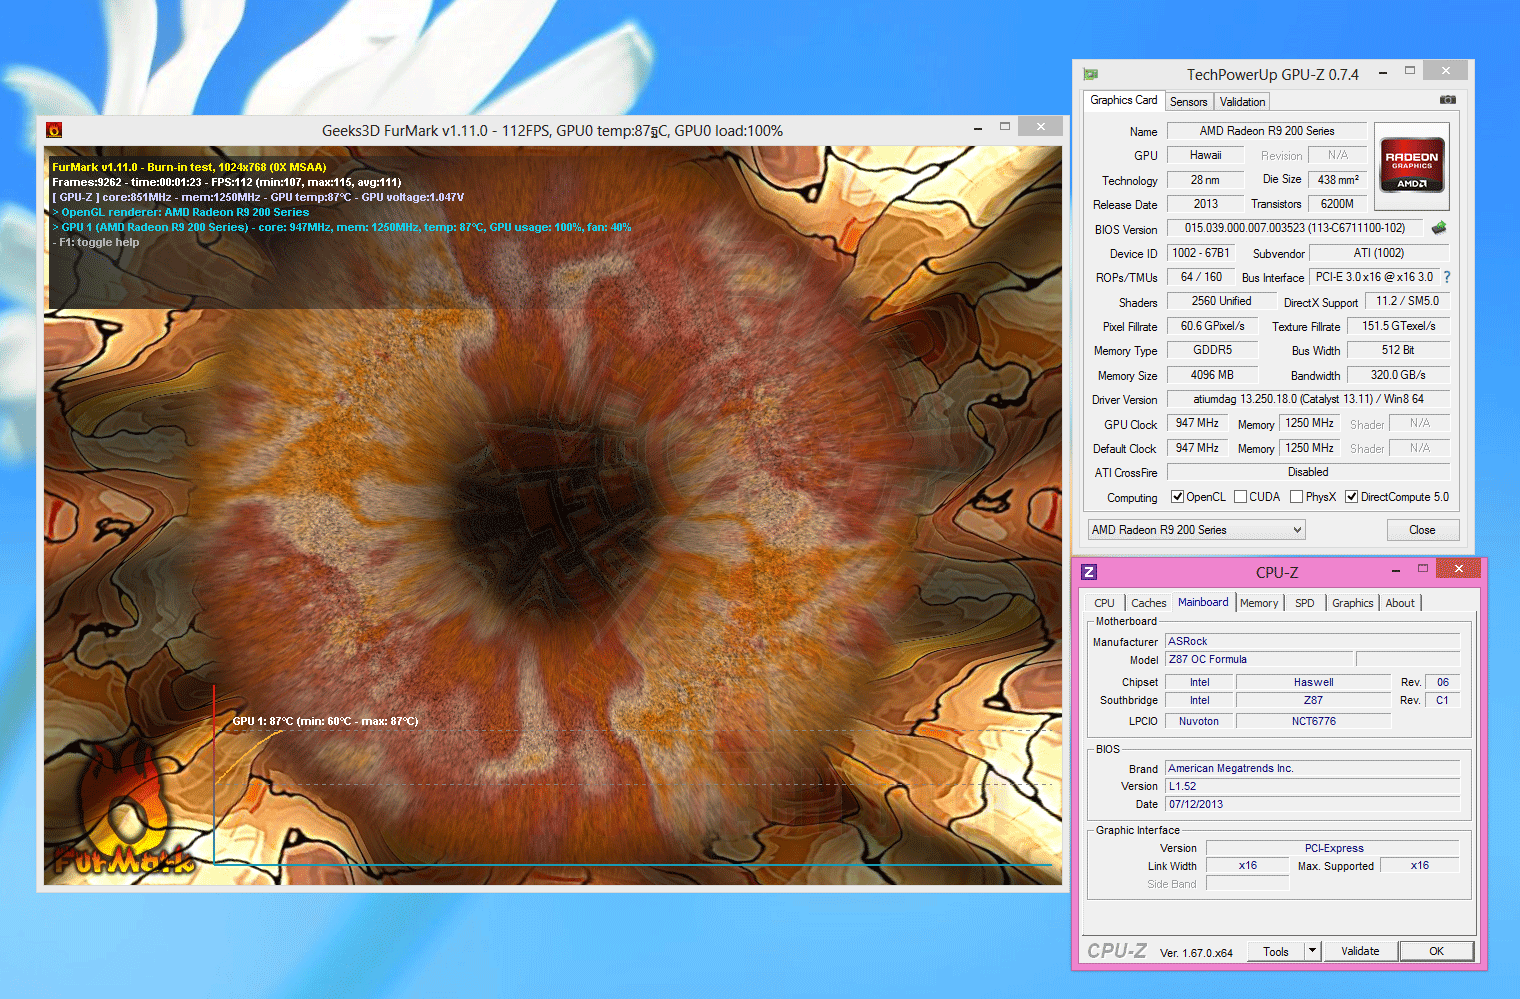The height and width of the screenshot is (999, 1520).
Task: Switch to the CPU tab in CPU-Z
Action: (1104, 603)
